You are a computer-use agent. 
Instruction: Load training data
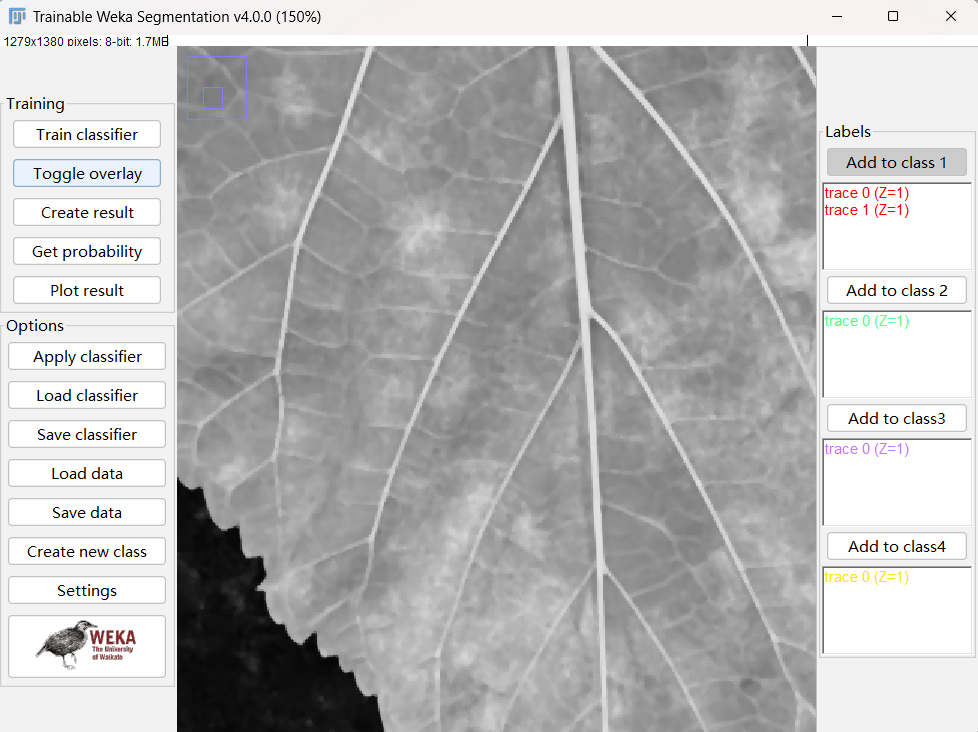[86, 473]
